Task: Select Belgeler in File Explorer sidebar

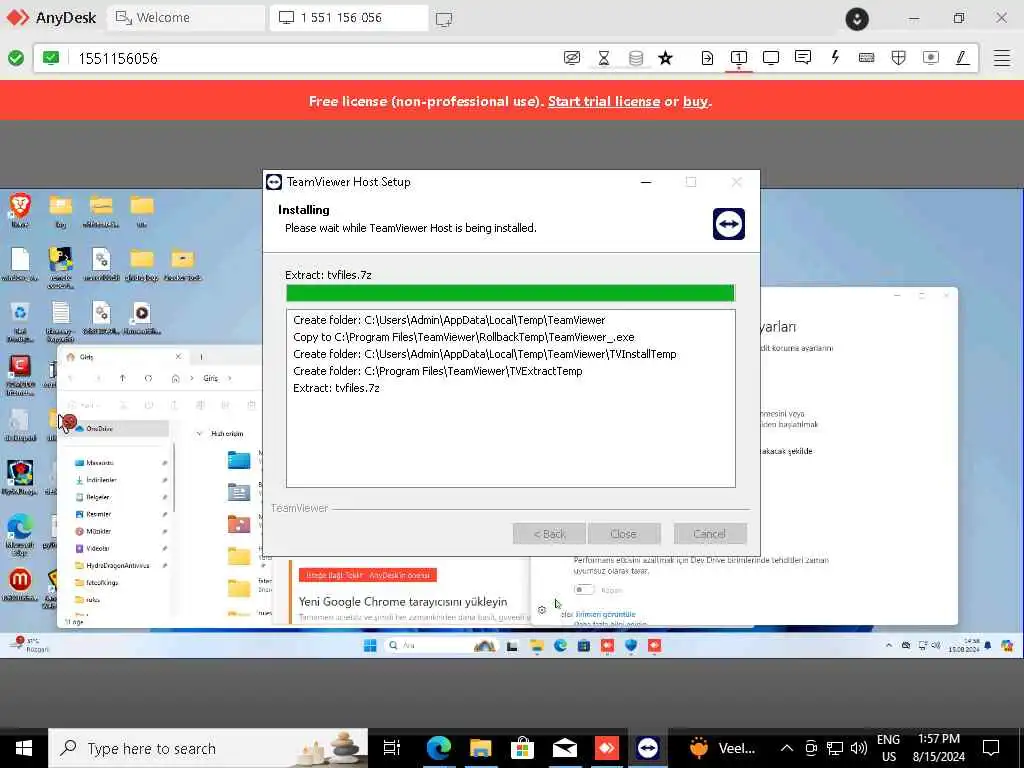Action: click(98, 497)
